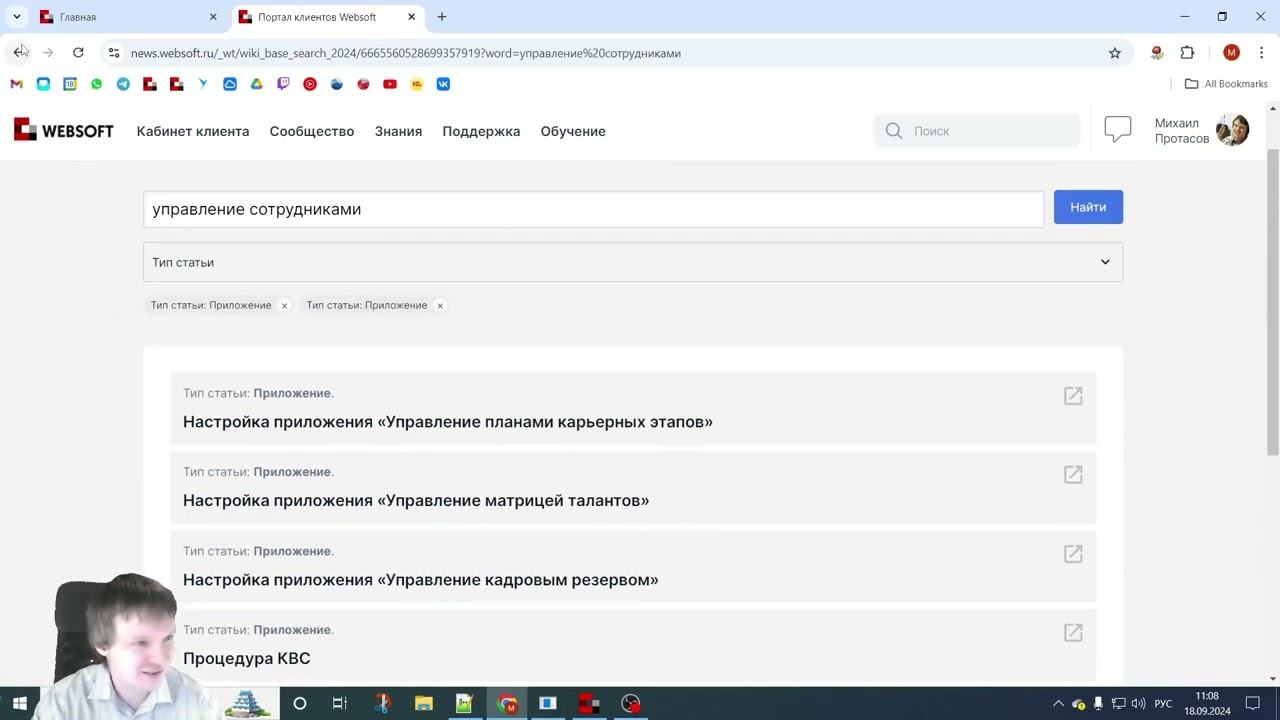
Task: Open Поддержка menu
Action: (x=481, y=131)
